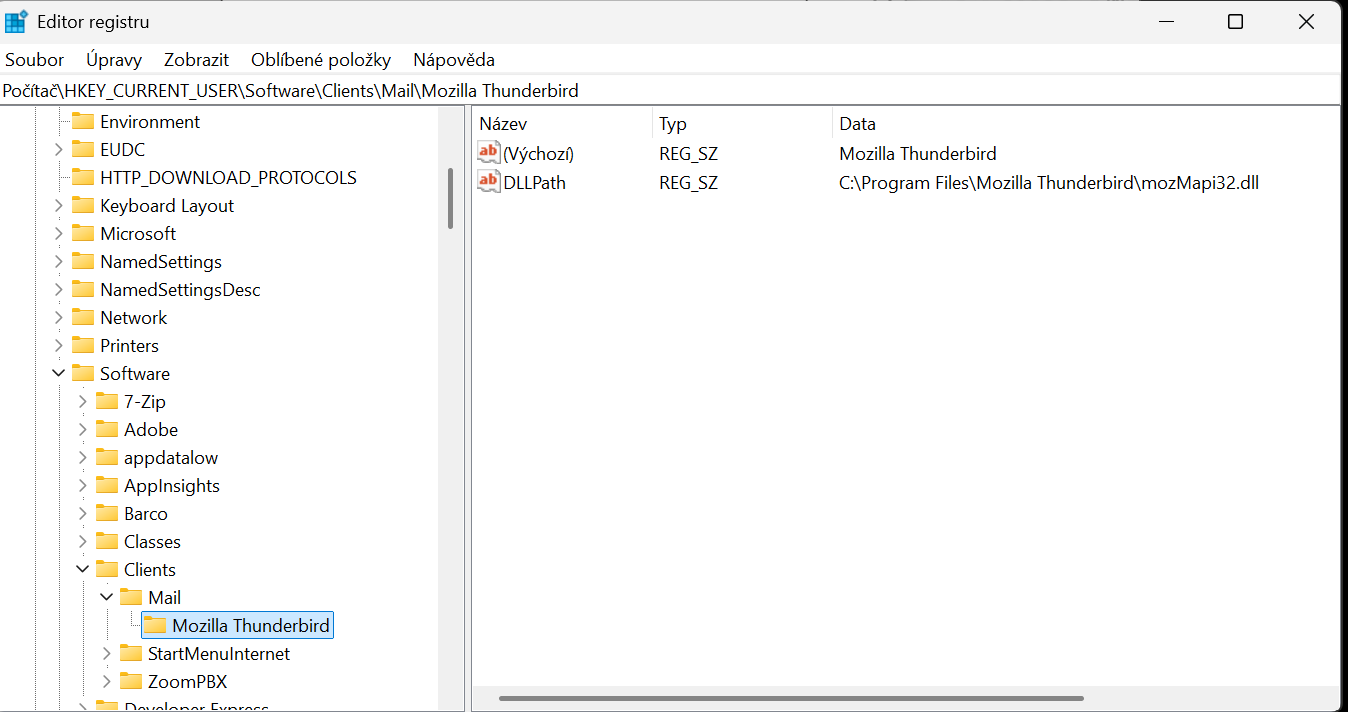The image size is (1348, 712).
Task: Open the Nápověda menu
Action: pos(454,60)
